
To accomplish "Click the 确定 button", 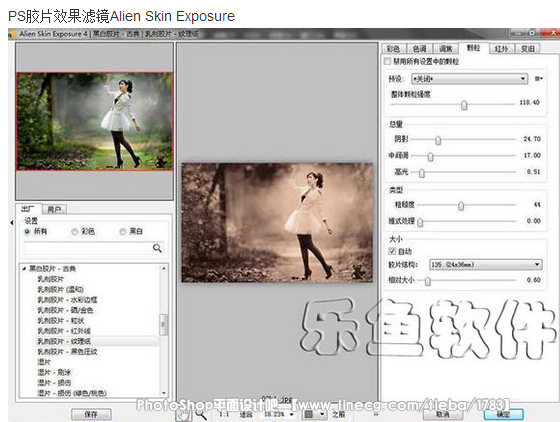I will click(x=503, y=415).
